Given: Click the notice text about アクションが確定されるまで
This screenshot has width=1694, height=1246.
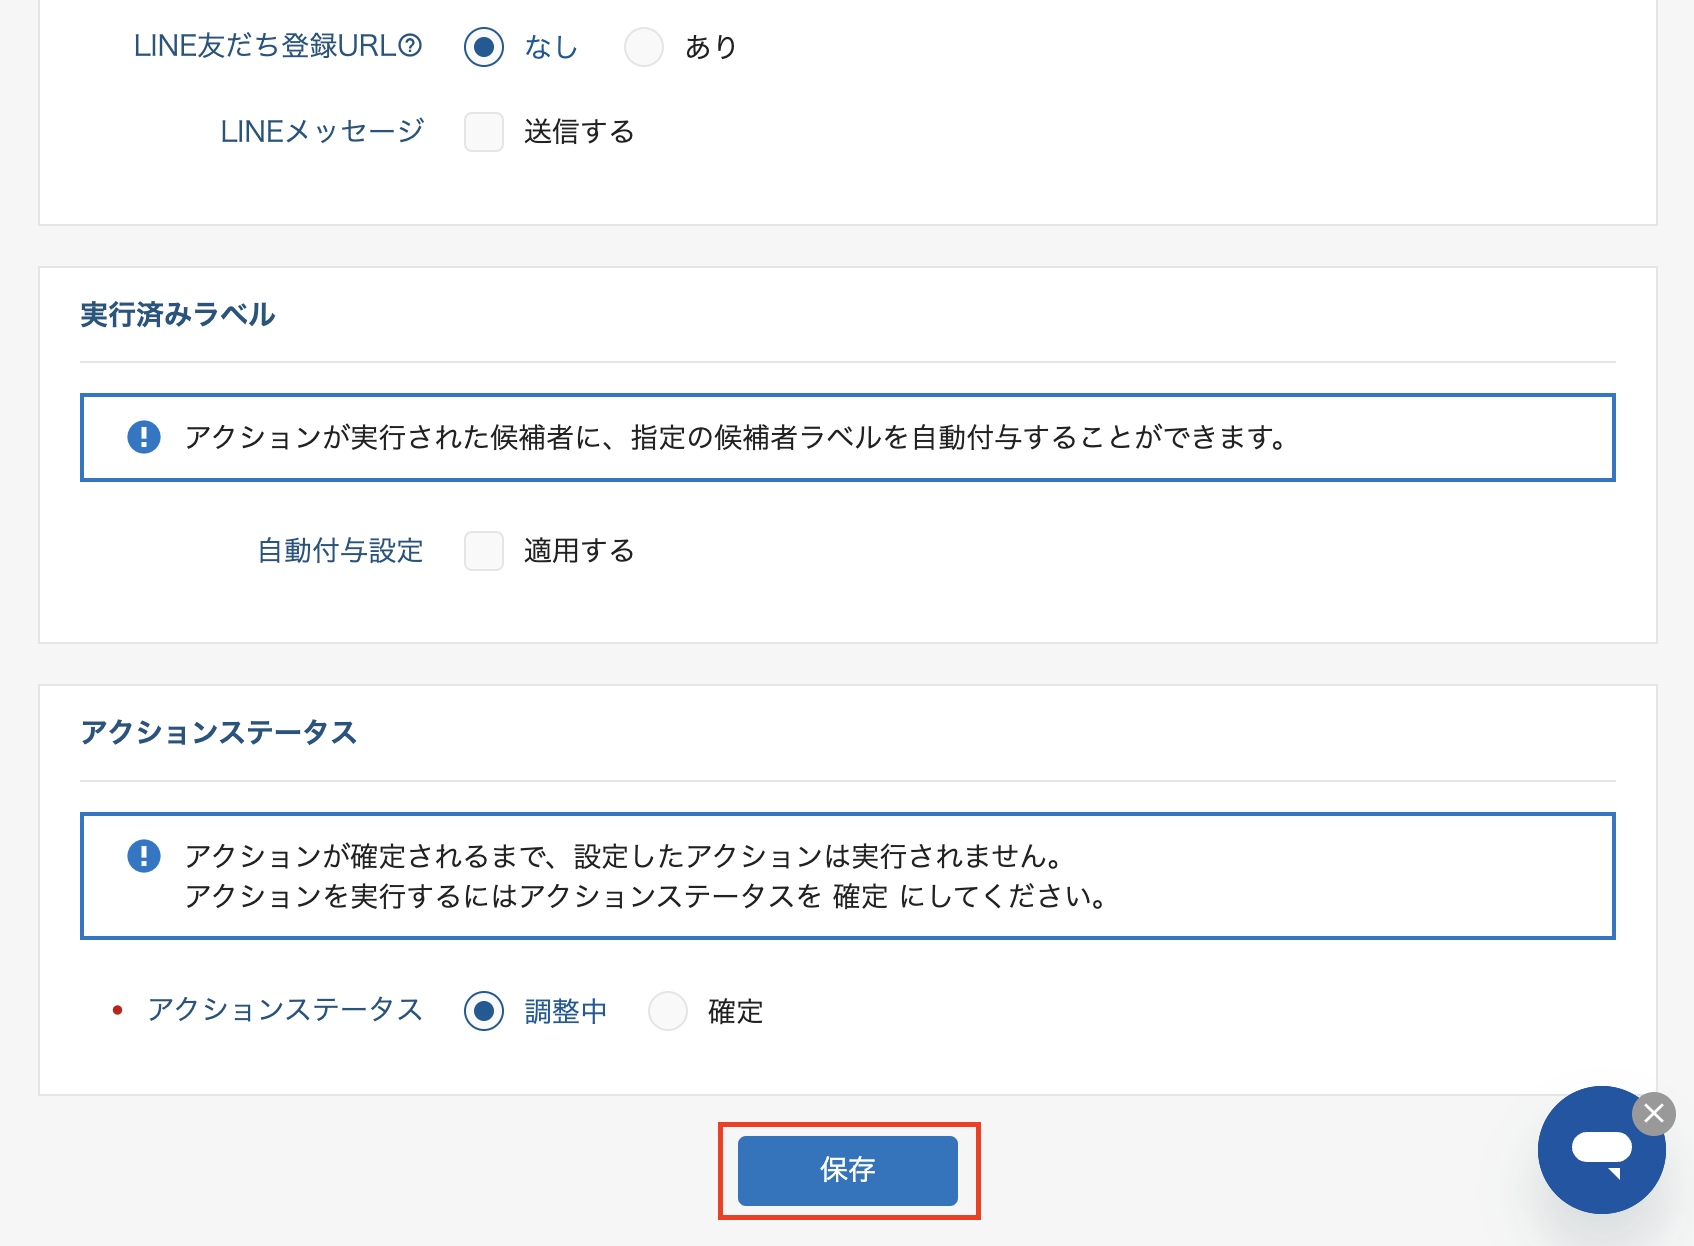Looking at the screenshot, I should pos(624,856).
